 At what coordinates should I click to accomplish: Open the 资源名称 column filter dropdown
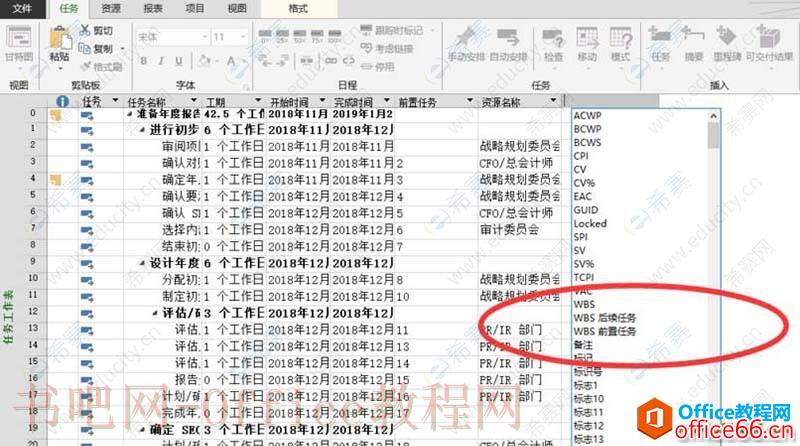(x=553, y=101)
